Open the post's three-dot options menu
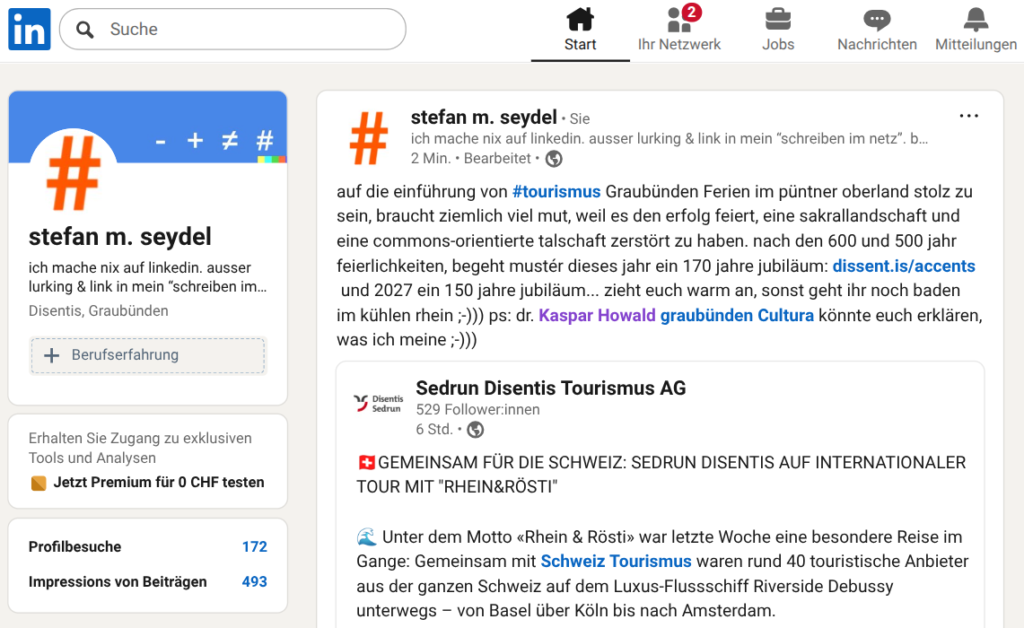Screen dimensions: 1024x628 pyautogui.click(x=968, y=116)
